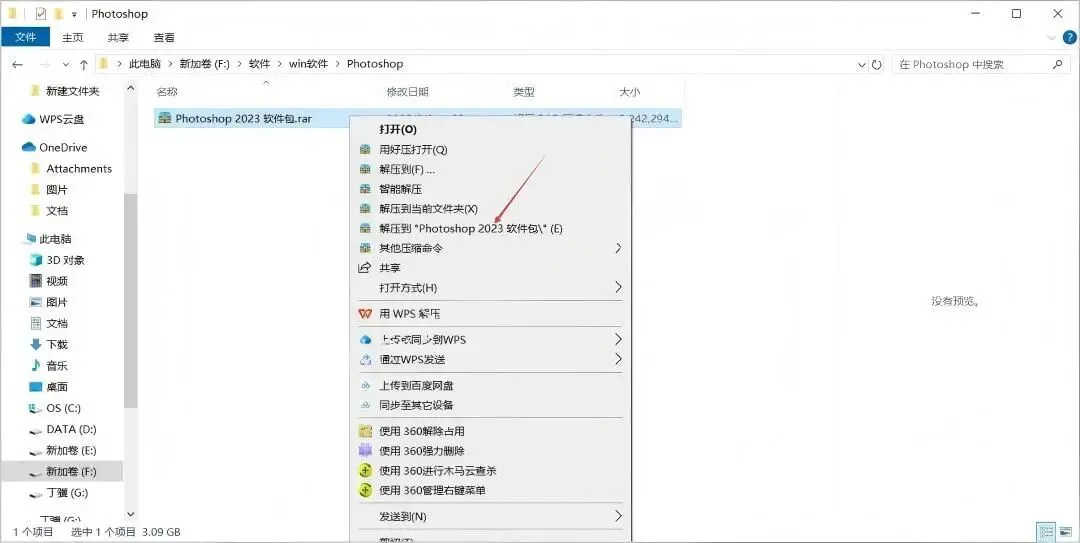Open the 文件 ribbon tab
This screenshot has height=543, width=1080.
tap(25, 37)
